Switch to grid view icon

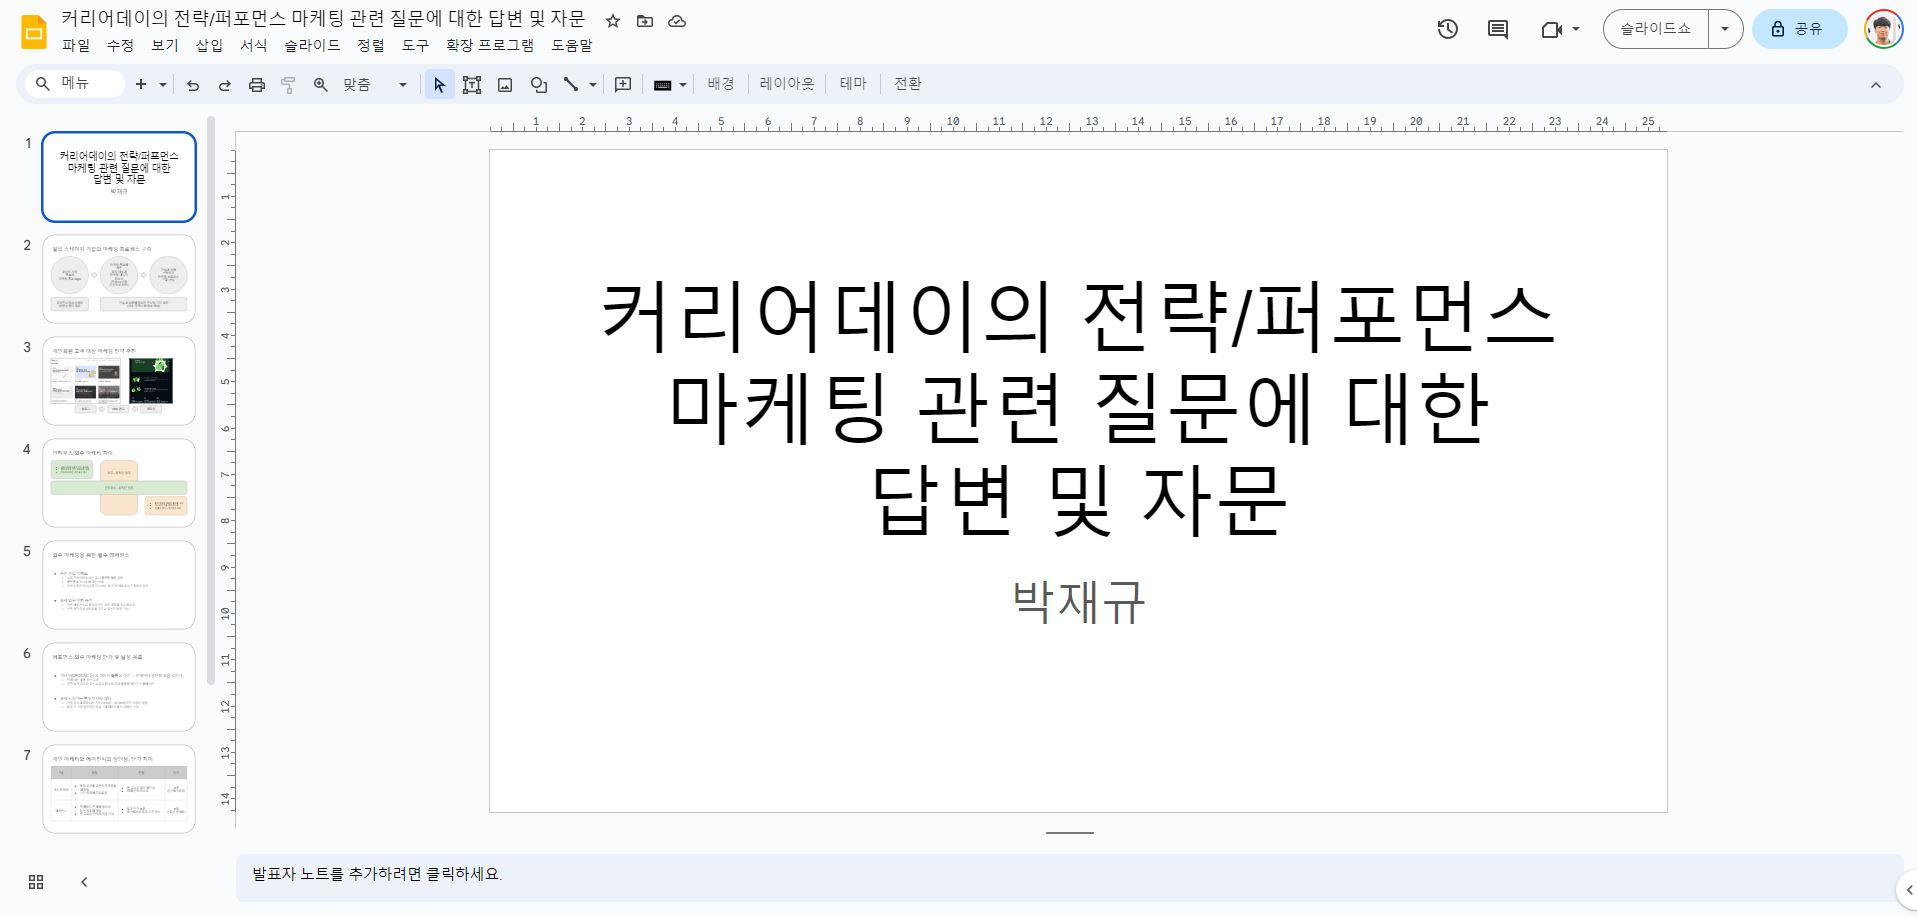[36, 882]
